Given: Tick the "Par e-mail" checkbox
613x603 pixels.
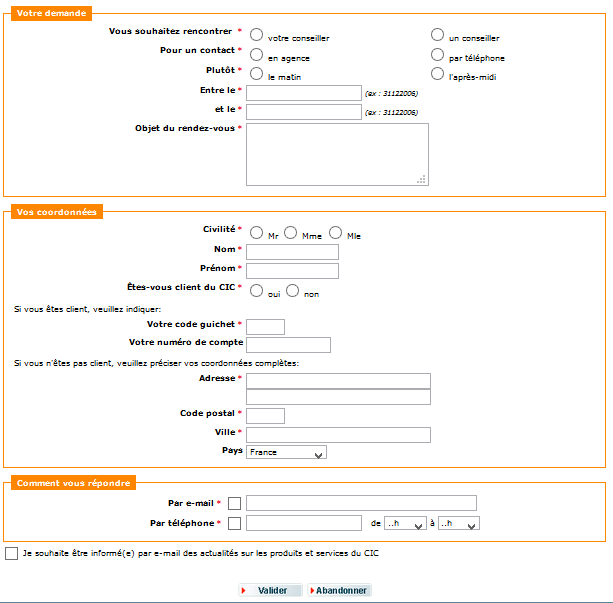Looking at the screenshot, I should click(234, 503).
